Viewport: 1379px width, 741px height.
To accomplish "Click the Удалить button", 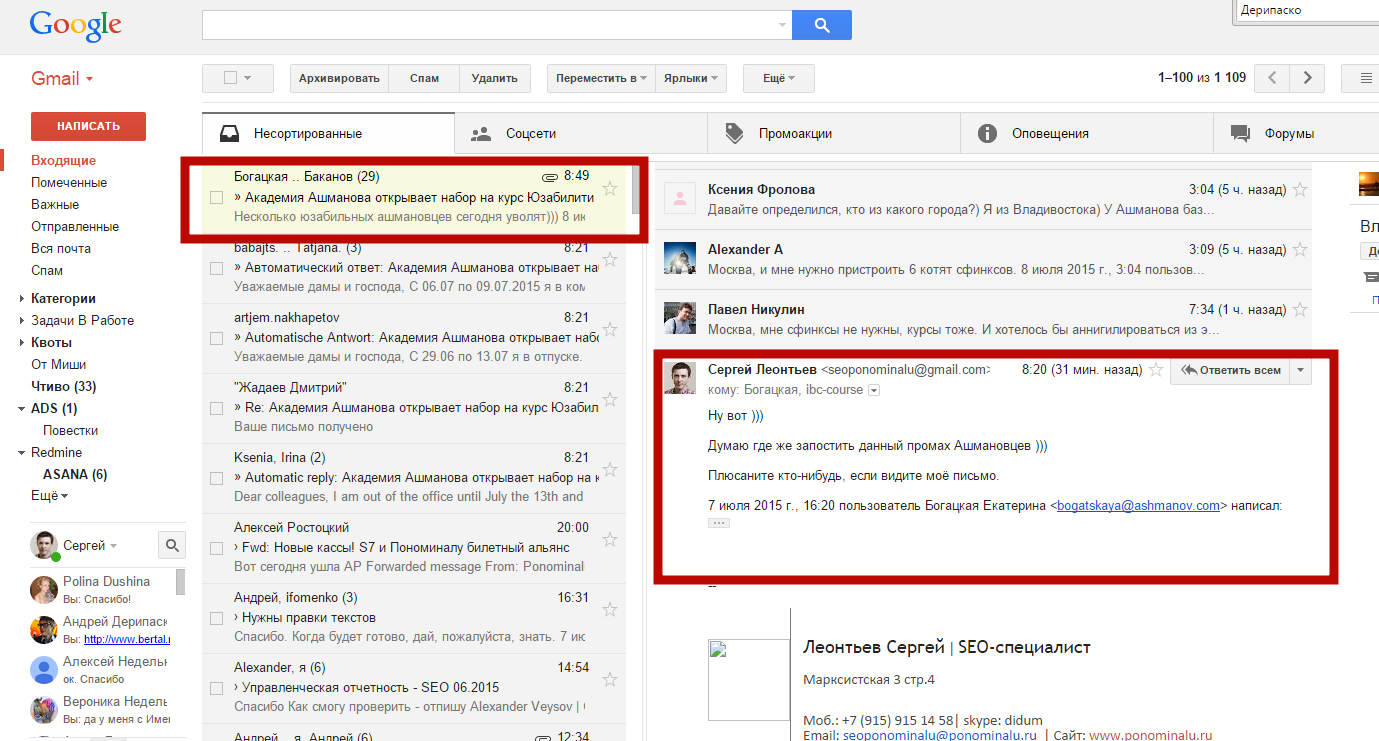I will (x=494, y=78).
